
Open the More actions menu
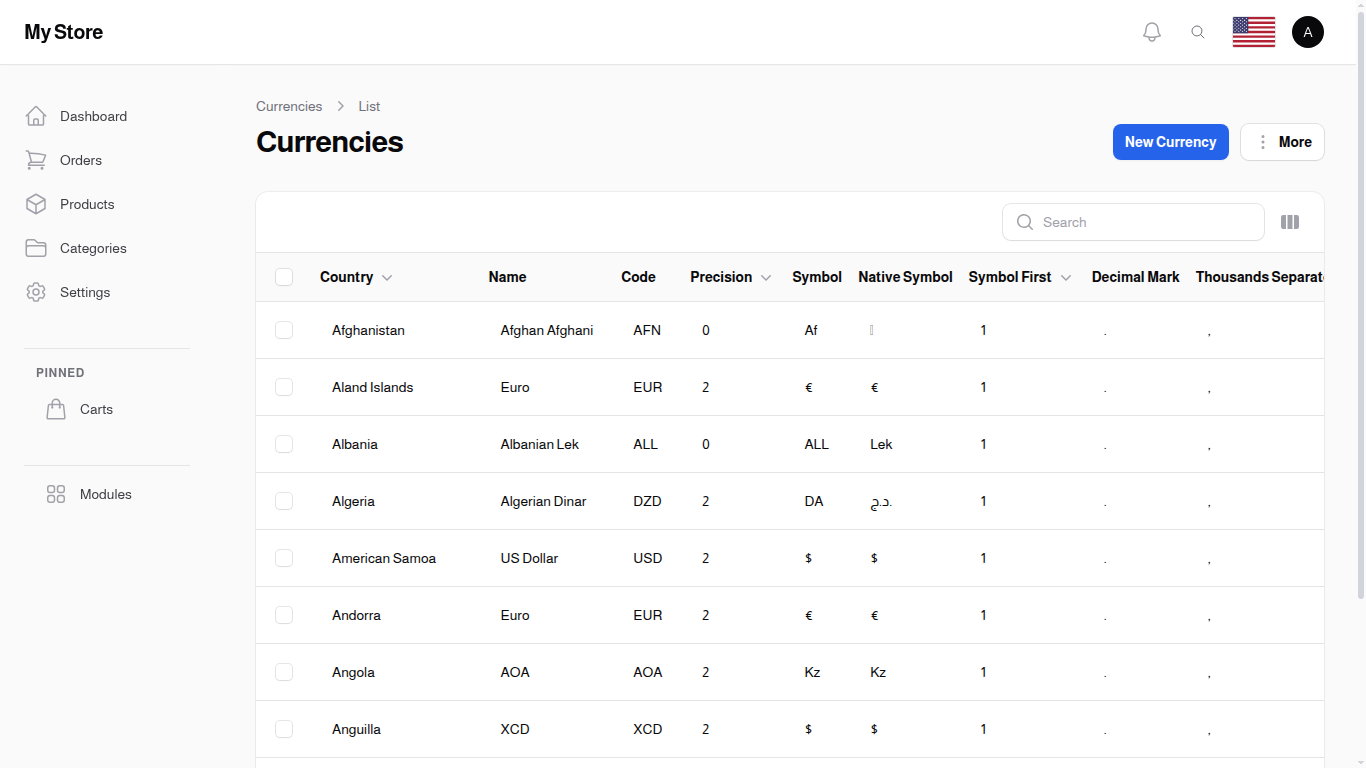pyautogui.click(x=1282, y=142)
